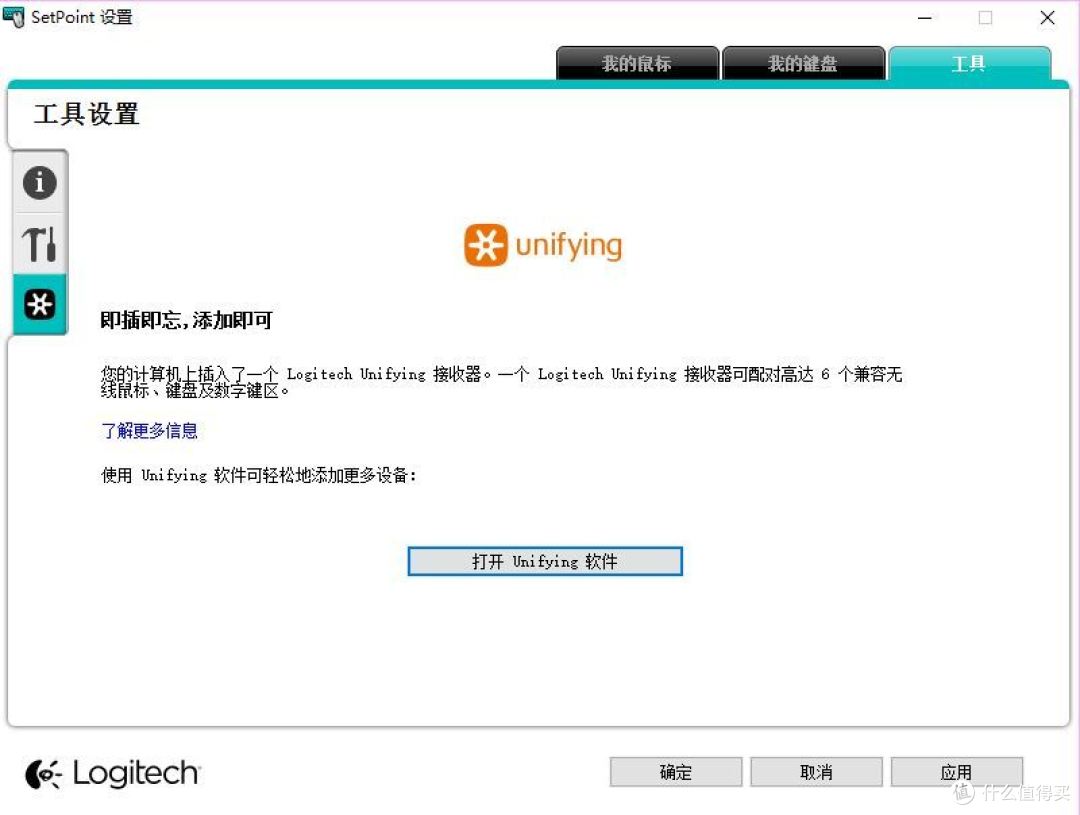Select the 工具 tab

(969, 63)
